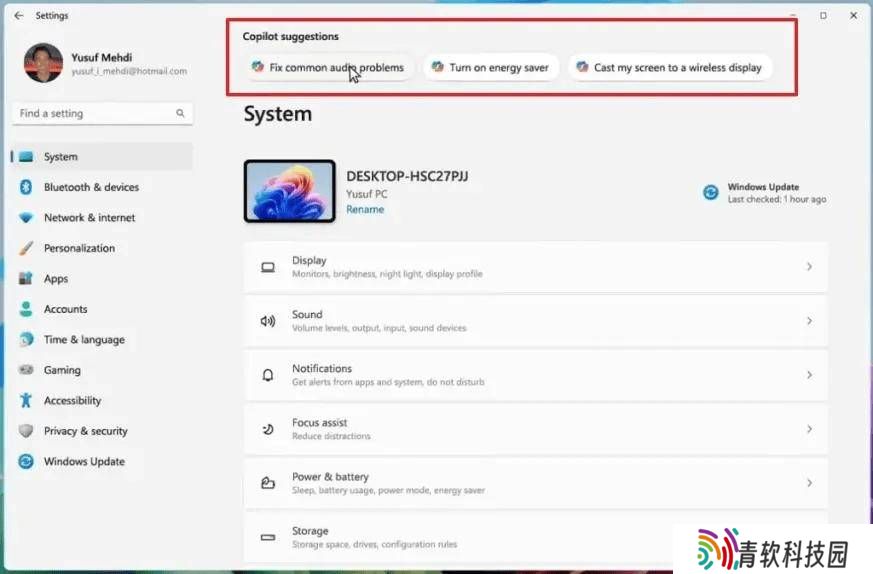Viewport: 873px width, 574px height.
Task: Select Fix common audio problems suggestion
Action: tap(329, 67)
